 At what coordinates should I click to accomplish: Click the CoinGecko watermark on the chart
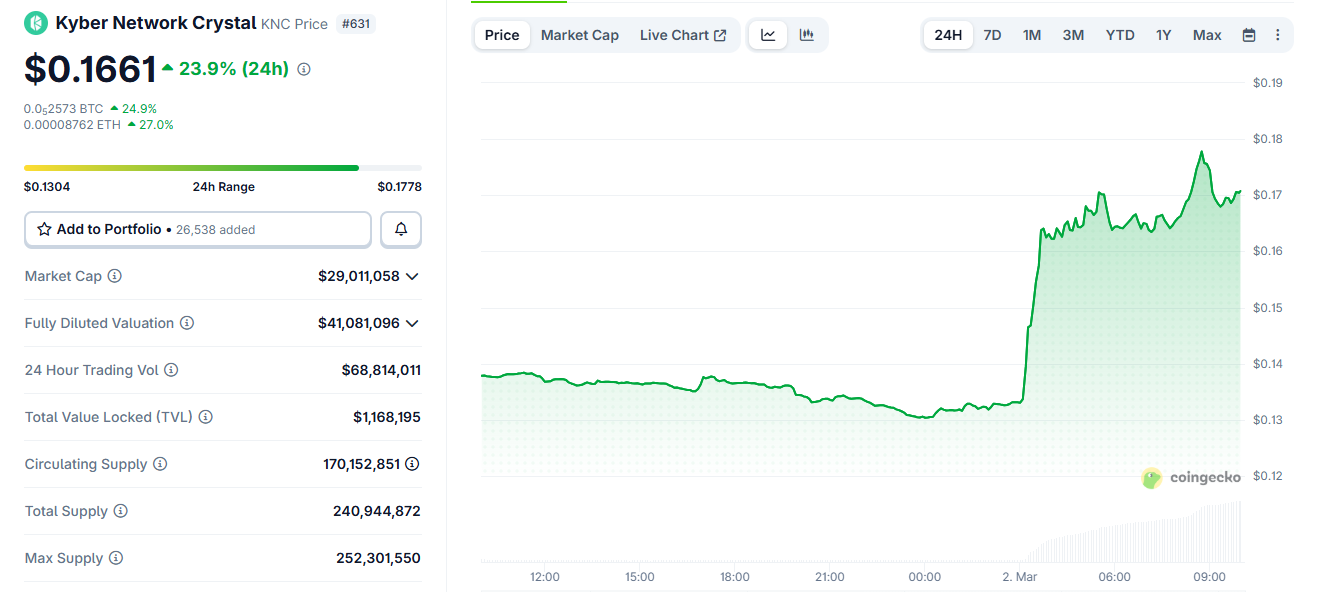click(x=1192, y=477)
